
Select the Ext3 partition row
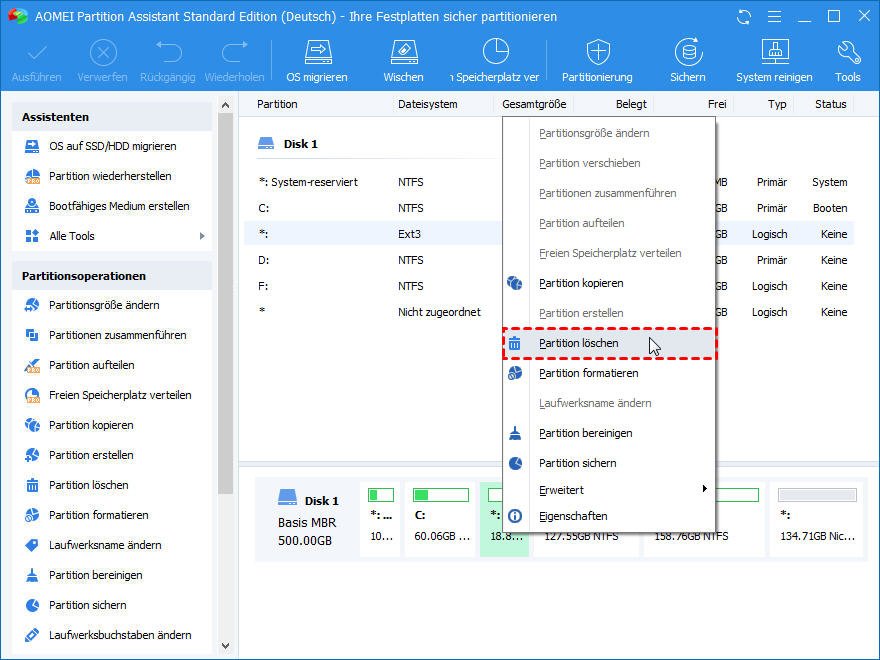549,234
